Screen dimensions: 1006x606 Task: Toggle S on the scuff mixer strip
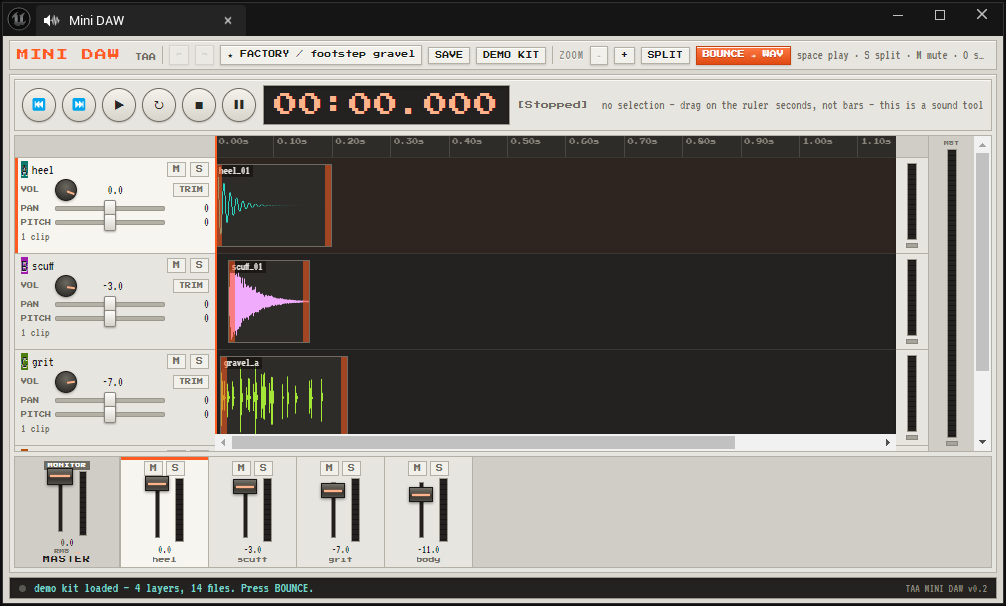[263, 467]
